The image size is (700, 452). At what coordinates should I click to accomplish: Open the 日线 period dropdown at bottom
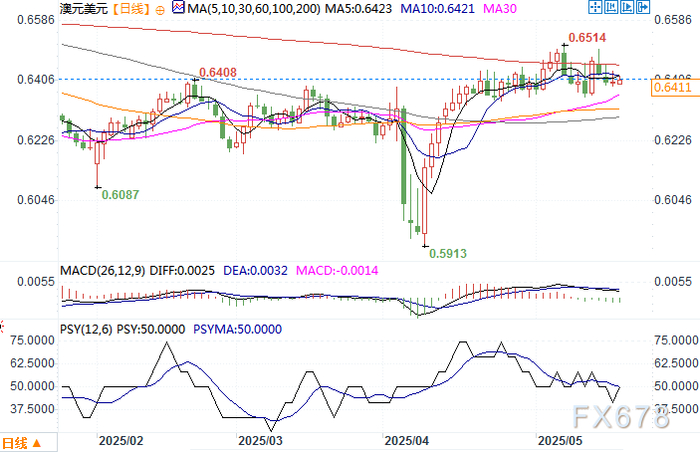tap(28, 443)
